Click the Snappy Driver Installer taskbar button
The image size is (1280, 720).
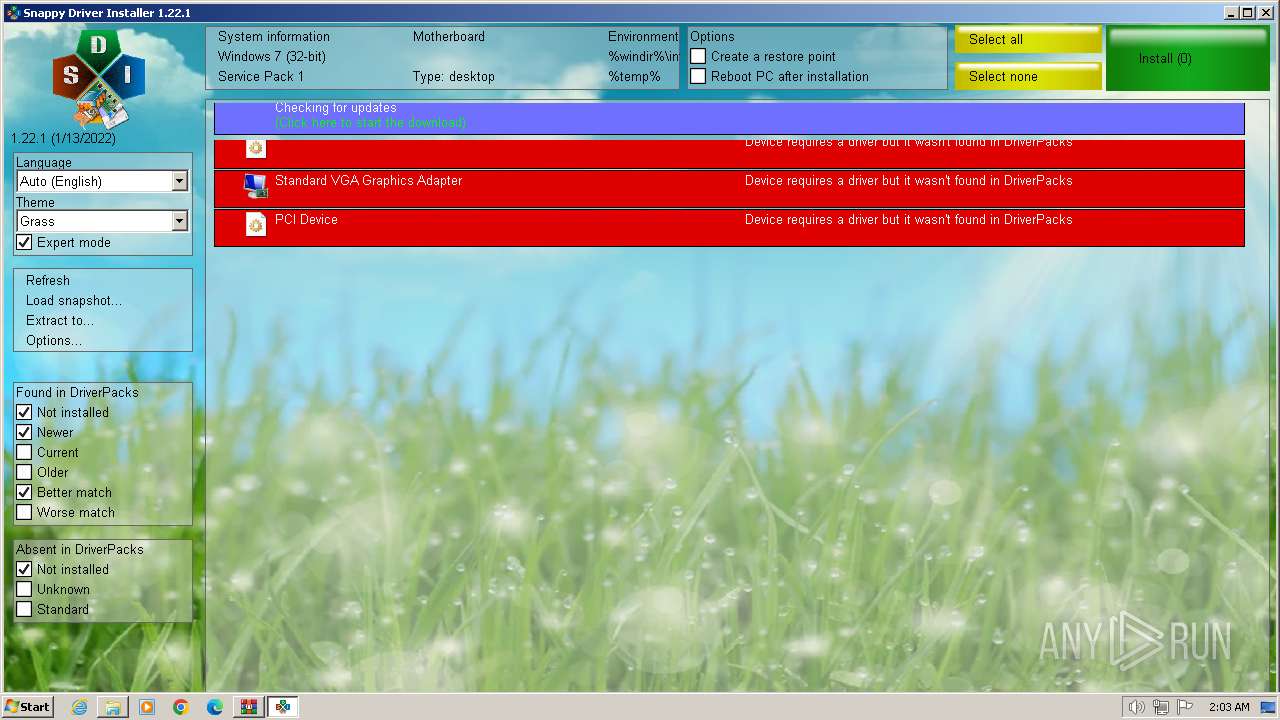pyautogui.click(x=284, y=707)
